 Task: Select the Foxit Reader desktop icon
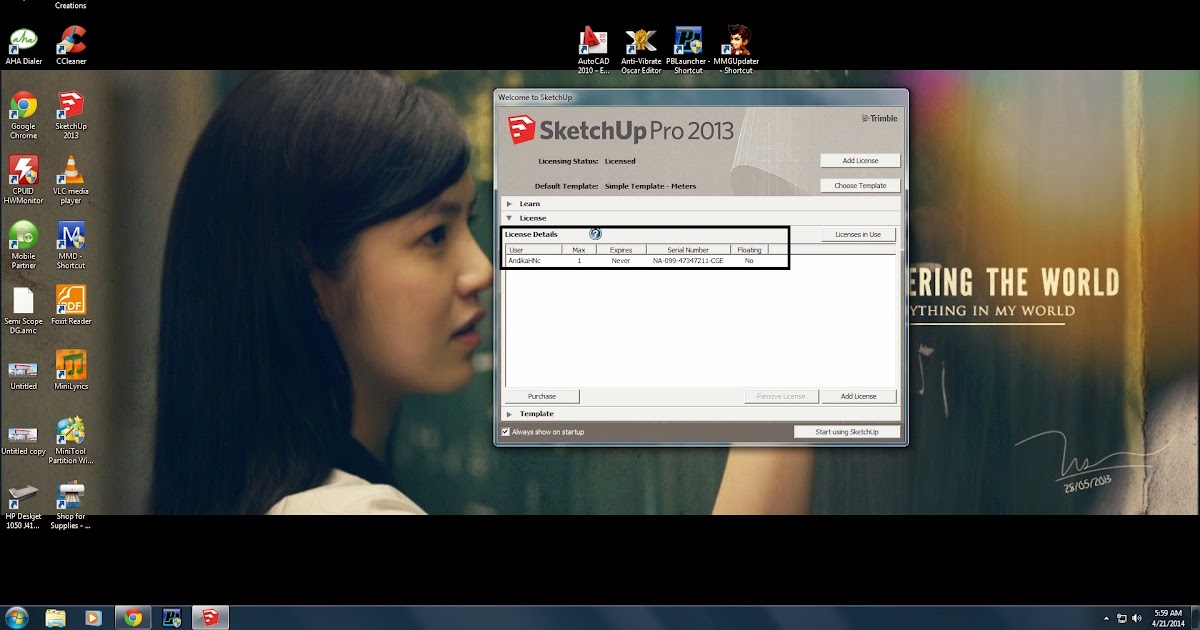coord(71,305)
